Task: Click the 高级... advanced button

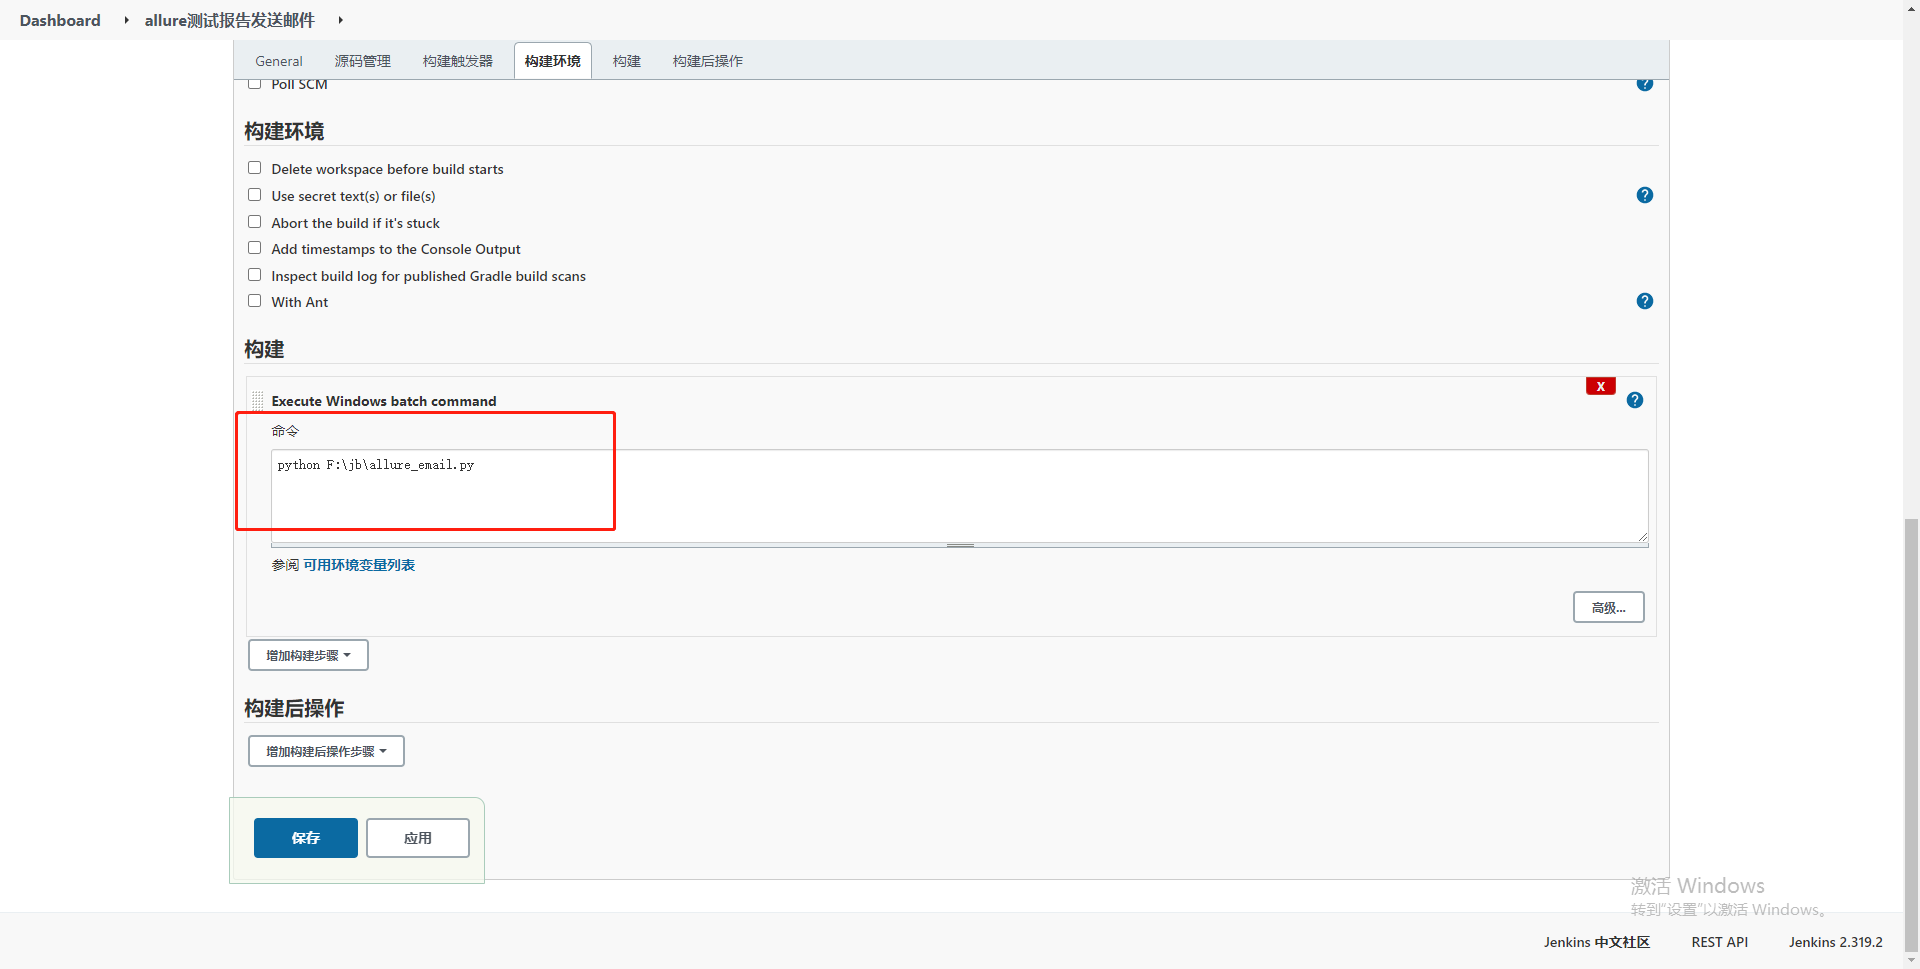Action: click(x=1608, y=607)
